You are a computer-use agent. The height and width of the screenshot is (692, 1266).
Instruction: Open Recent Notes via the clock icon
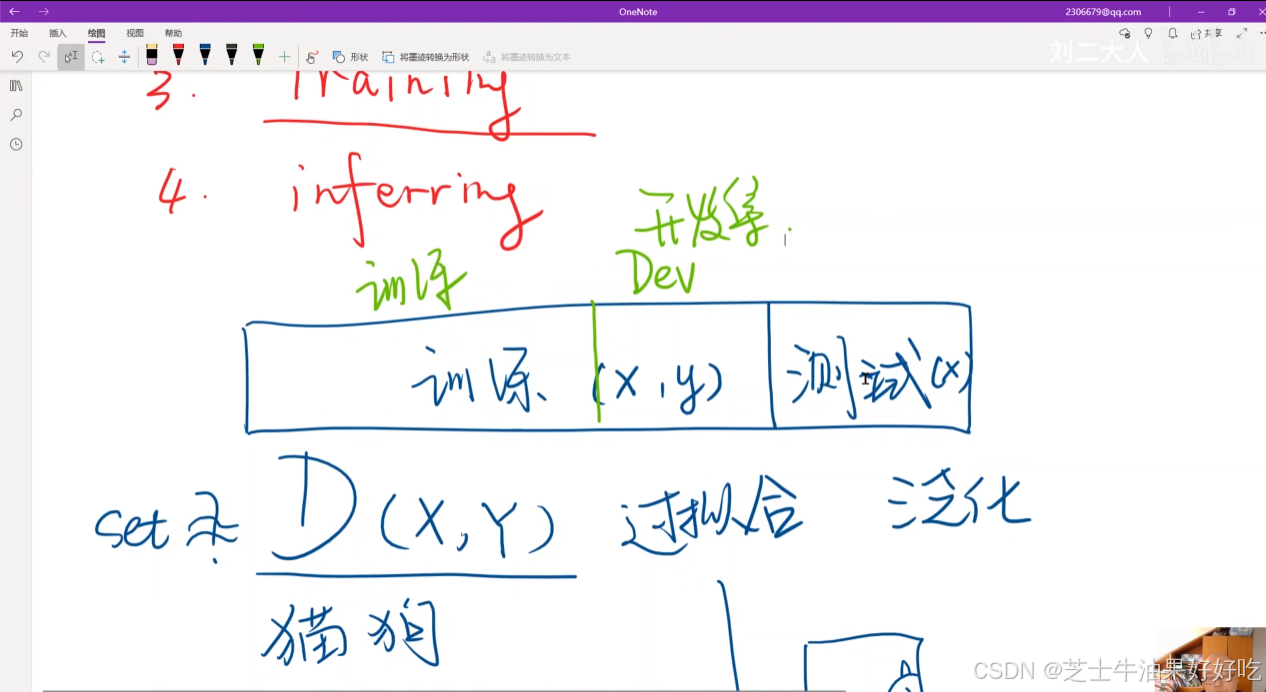(x=15, y=143)
